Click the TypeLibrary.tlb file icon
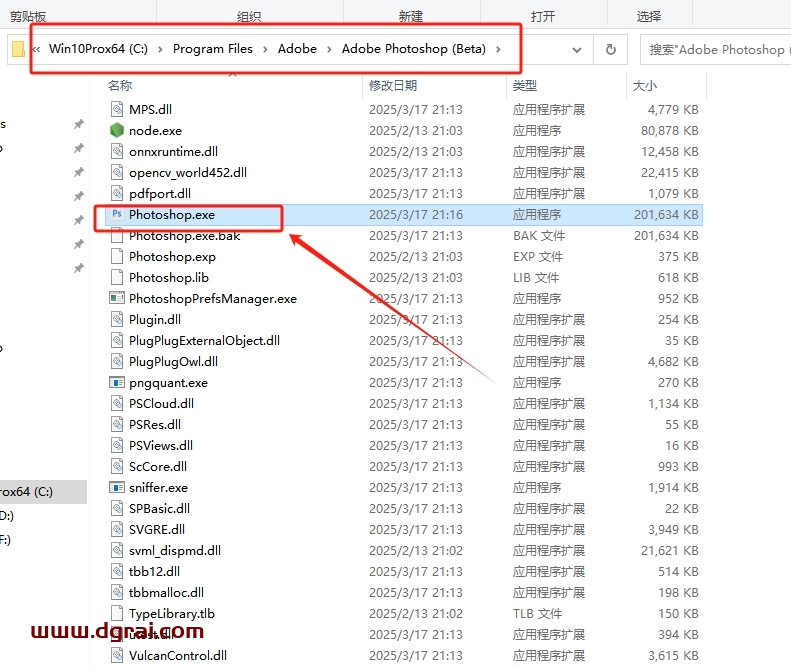This screenshot has width=791, height=668. pos(117,613)
